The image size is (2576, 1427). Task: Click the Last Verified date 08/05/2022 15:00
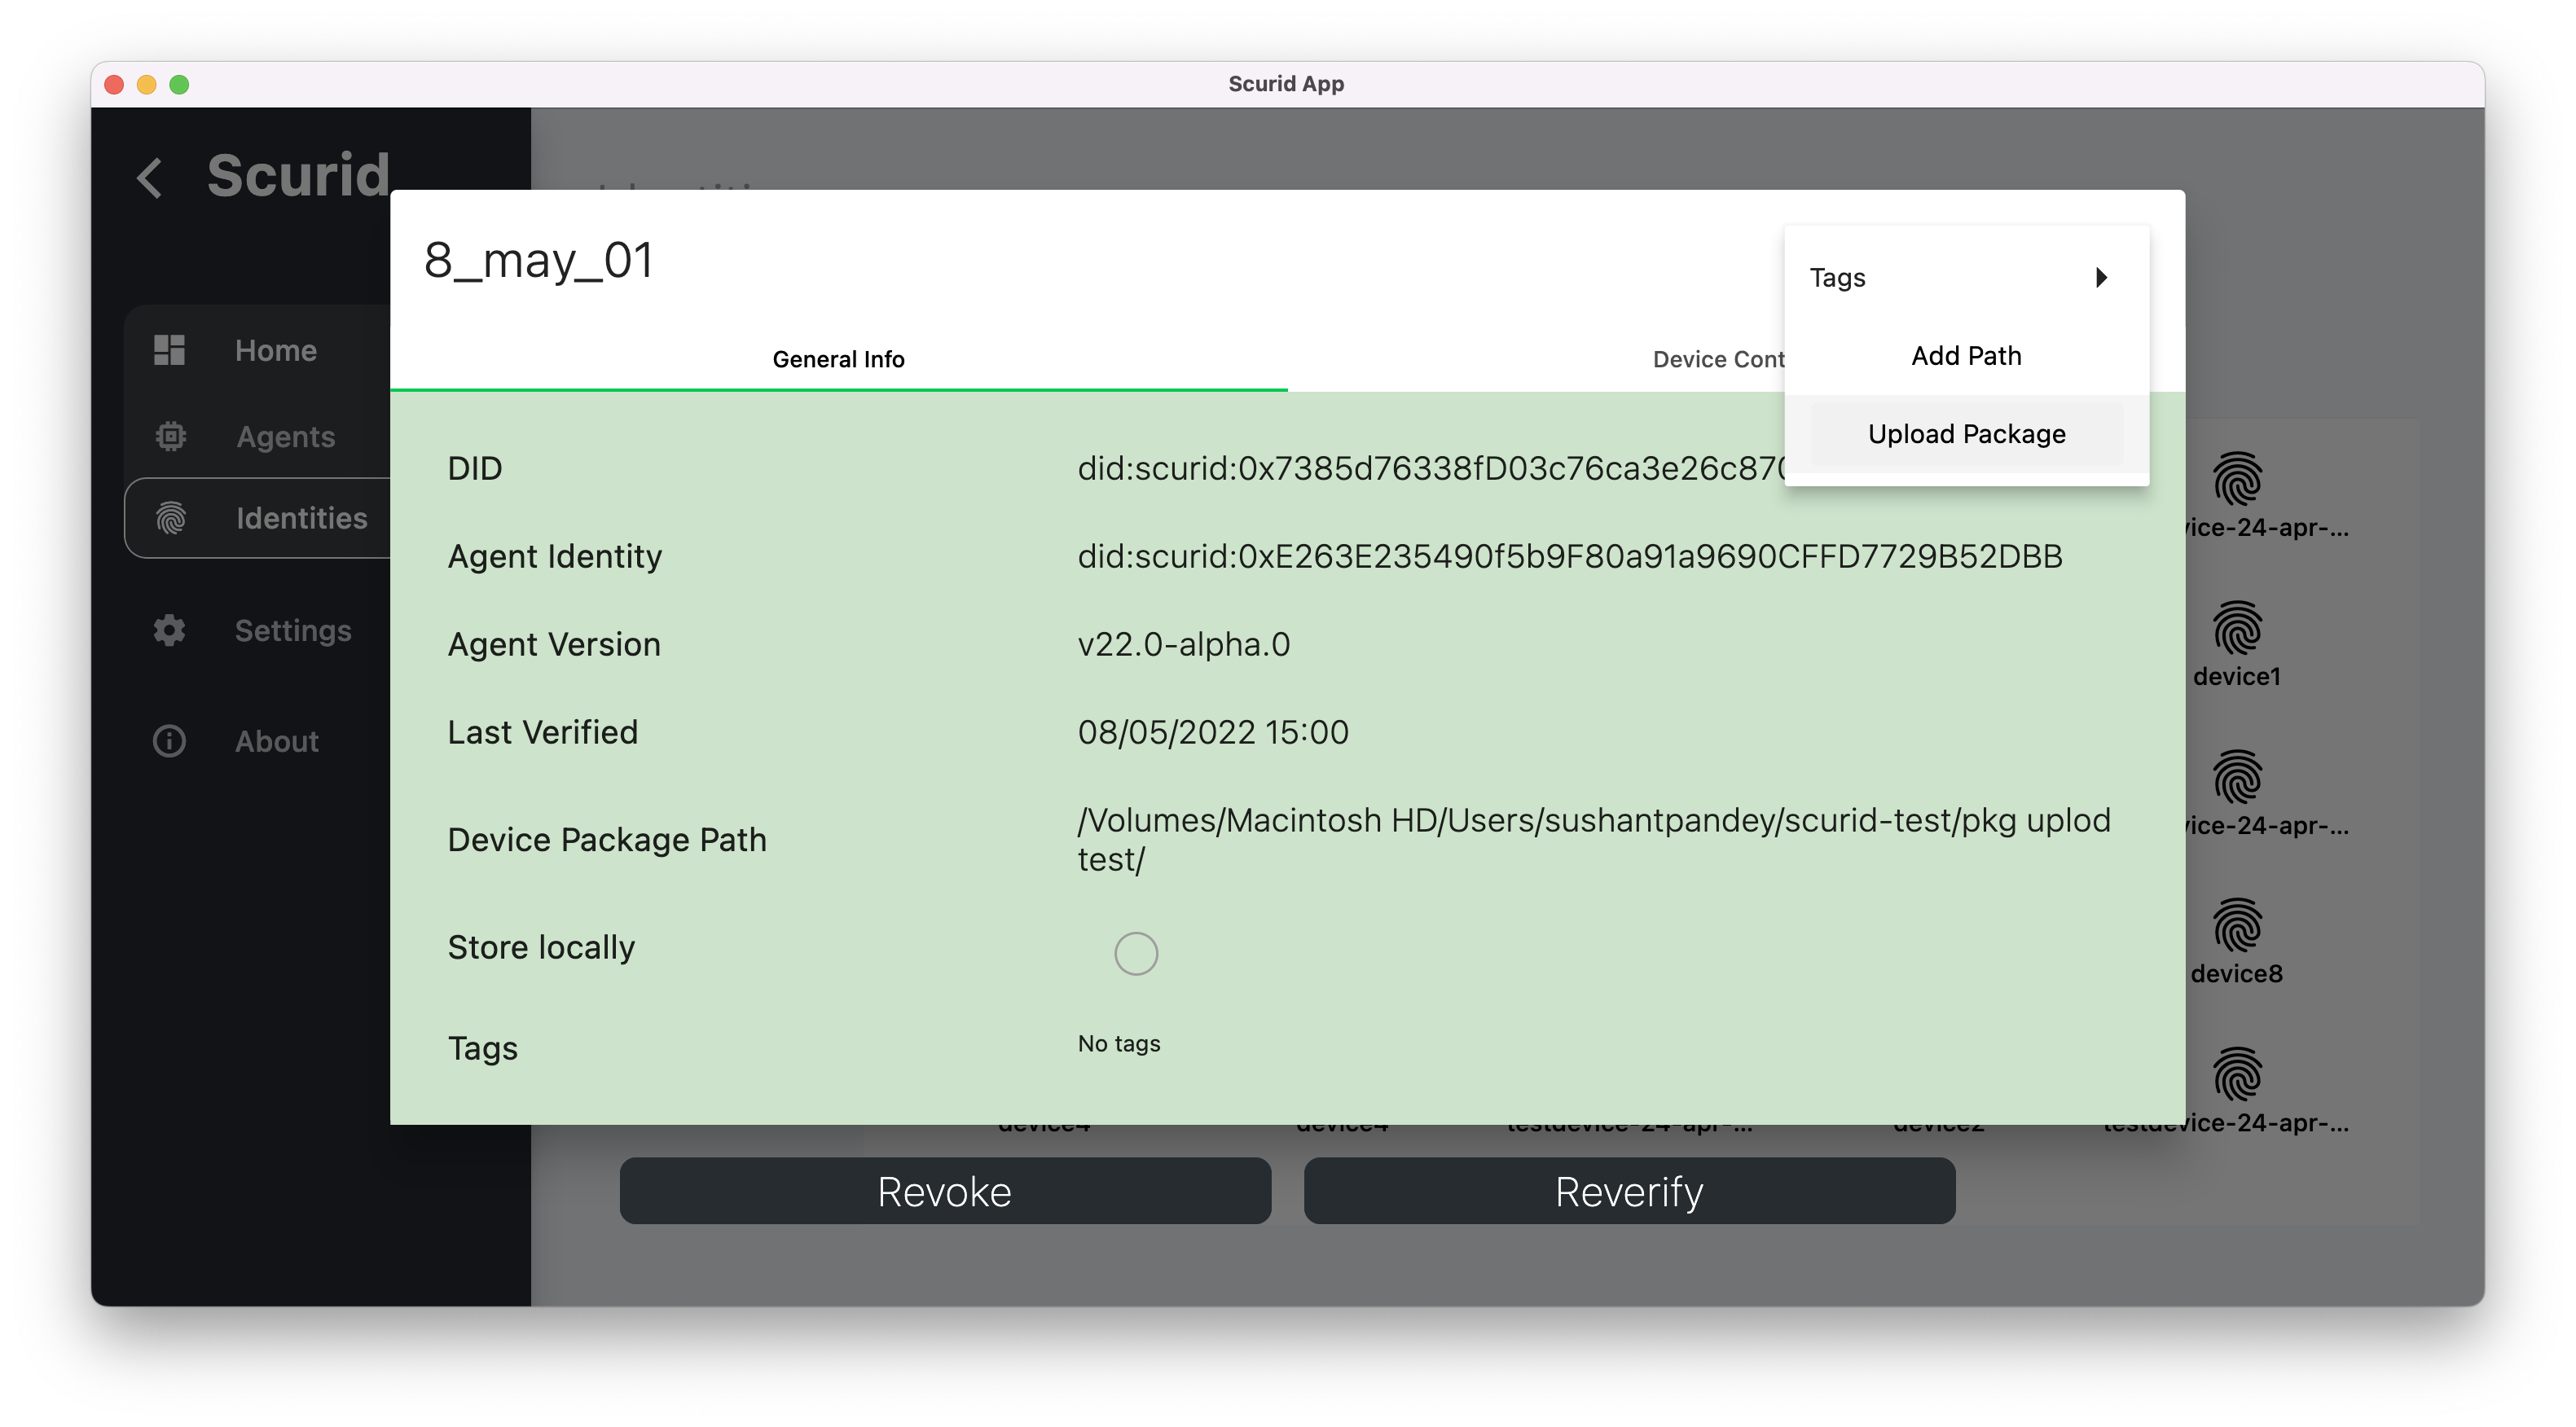1213,732
